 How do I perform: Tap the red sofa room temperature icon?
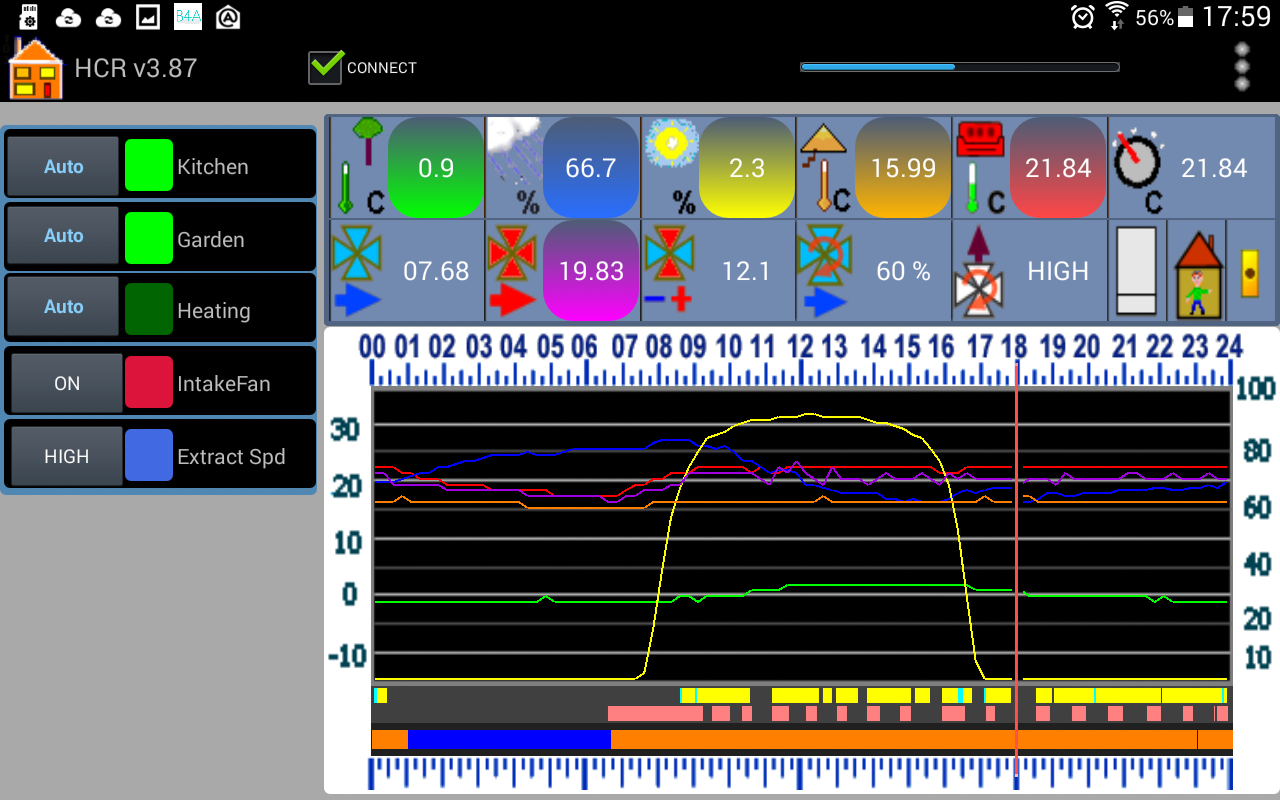980,166
